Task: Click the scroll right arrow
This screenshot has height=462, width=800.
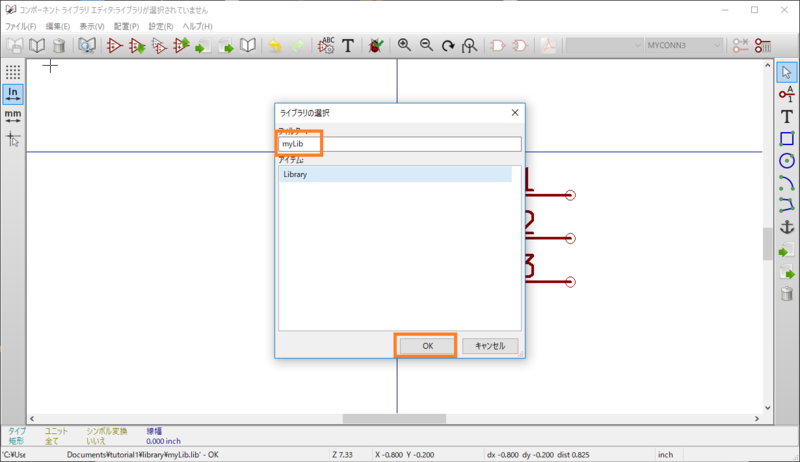Action: (757, 418)
